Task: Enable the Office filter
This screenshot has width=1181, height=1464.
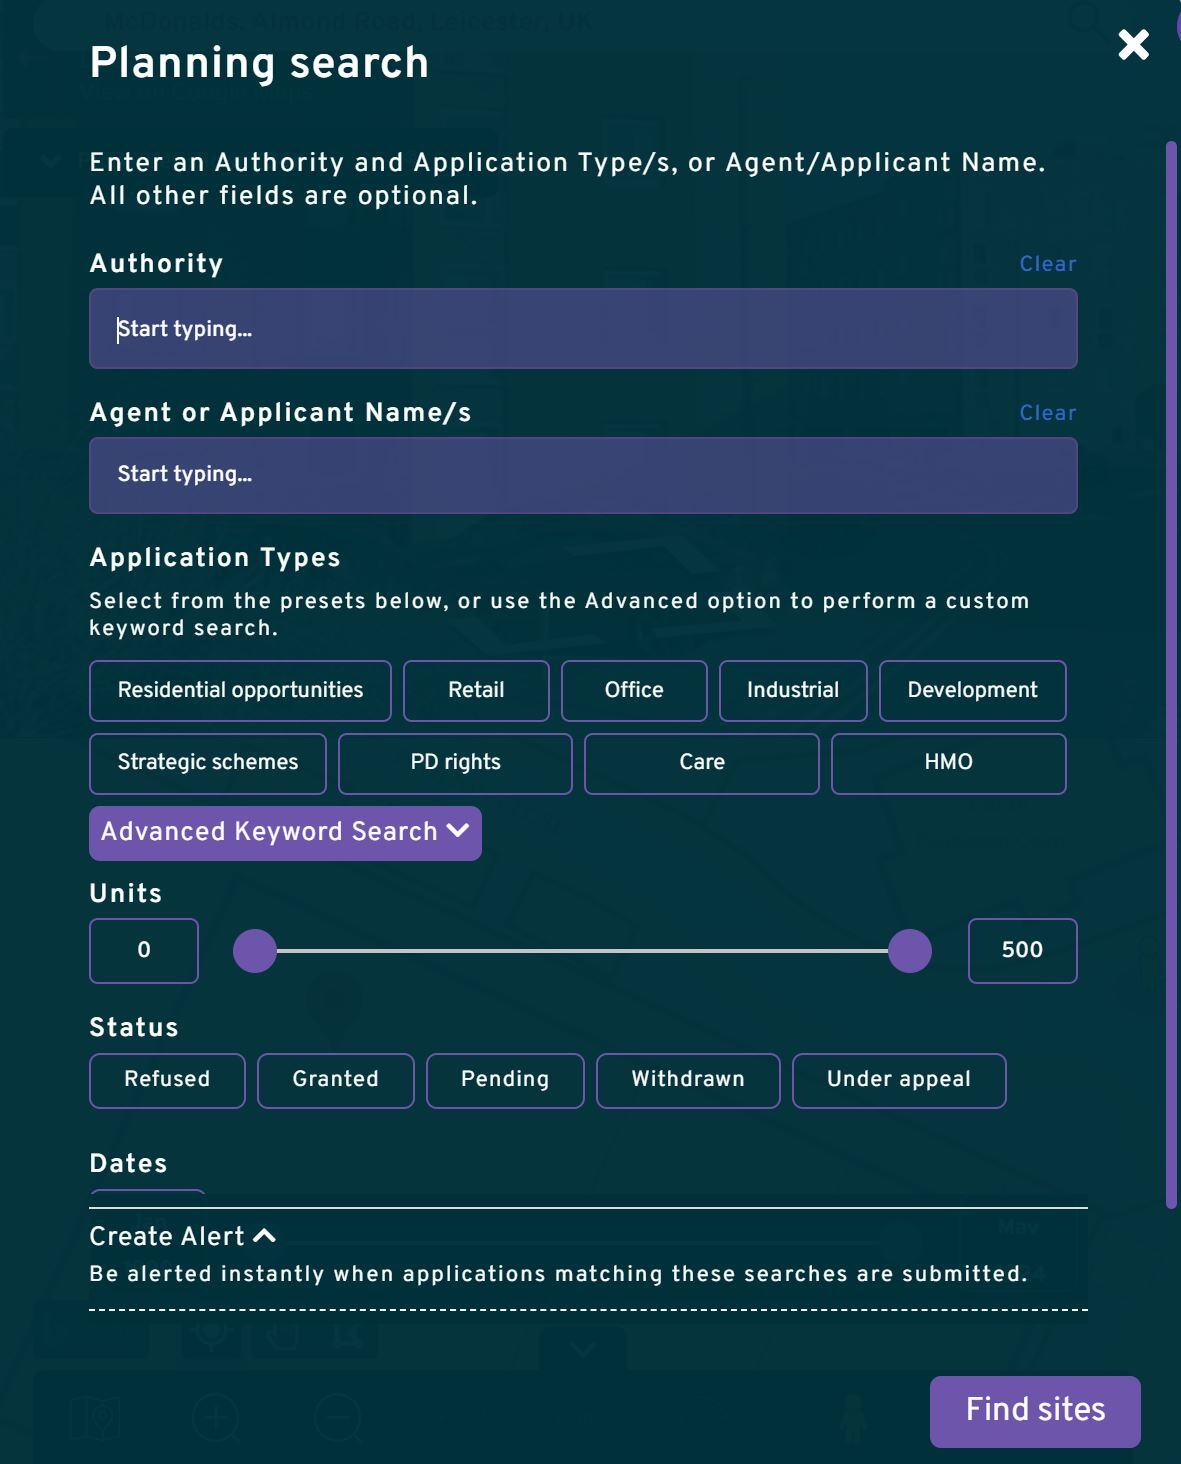Action: [x=634, y=690]
